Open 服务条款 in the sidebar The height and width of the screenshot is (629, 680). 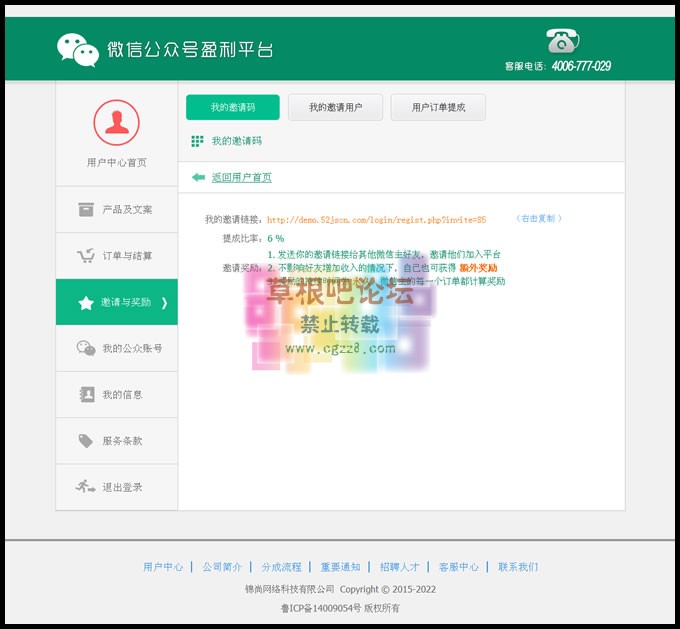(117, 441)
